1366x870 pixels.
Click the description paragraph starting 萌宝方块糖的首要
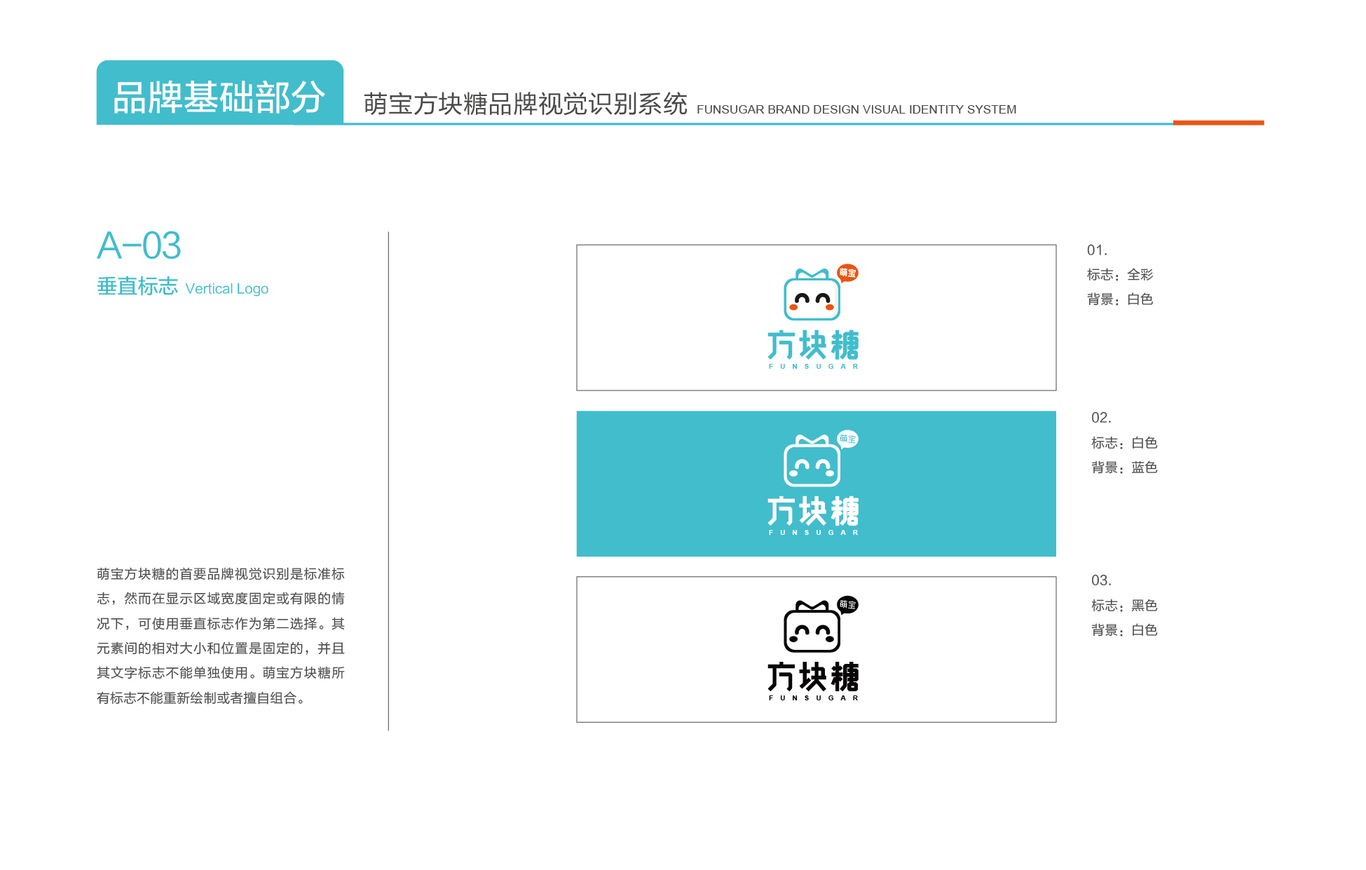221,636
